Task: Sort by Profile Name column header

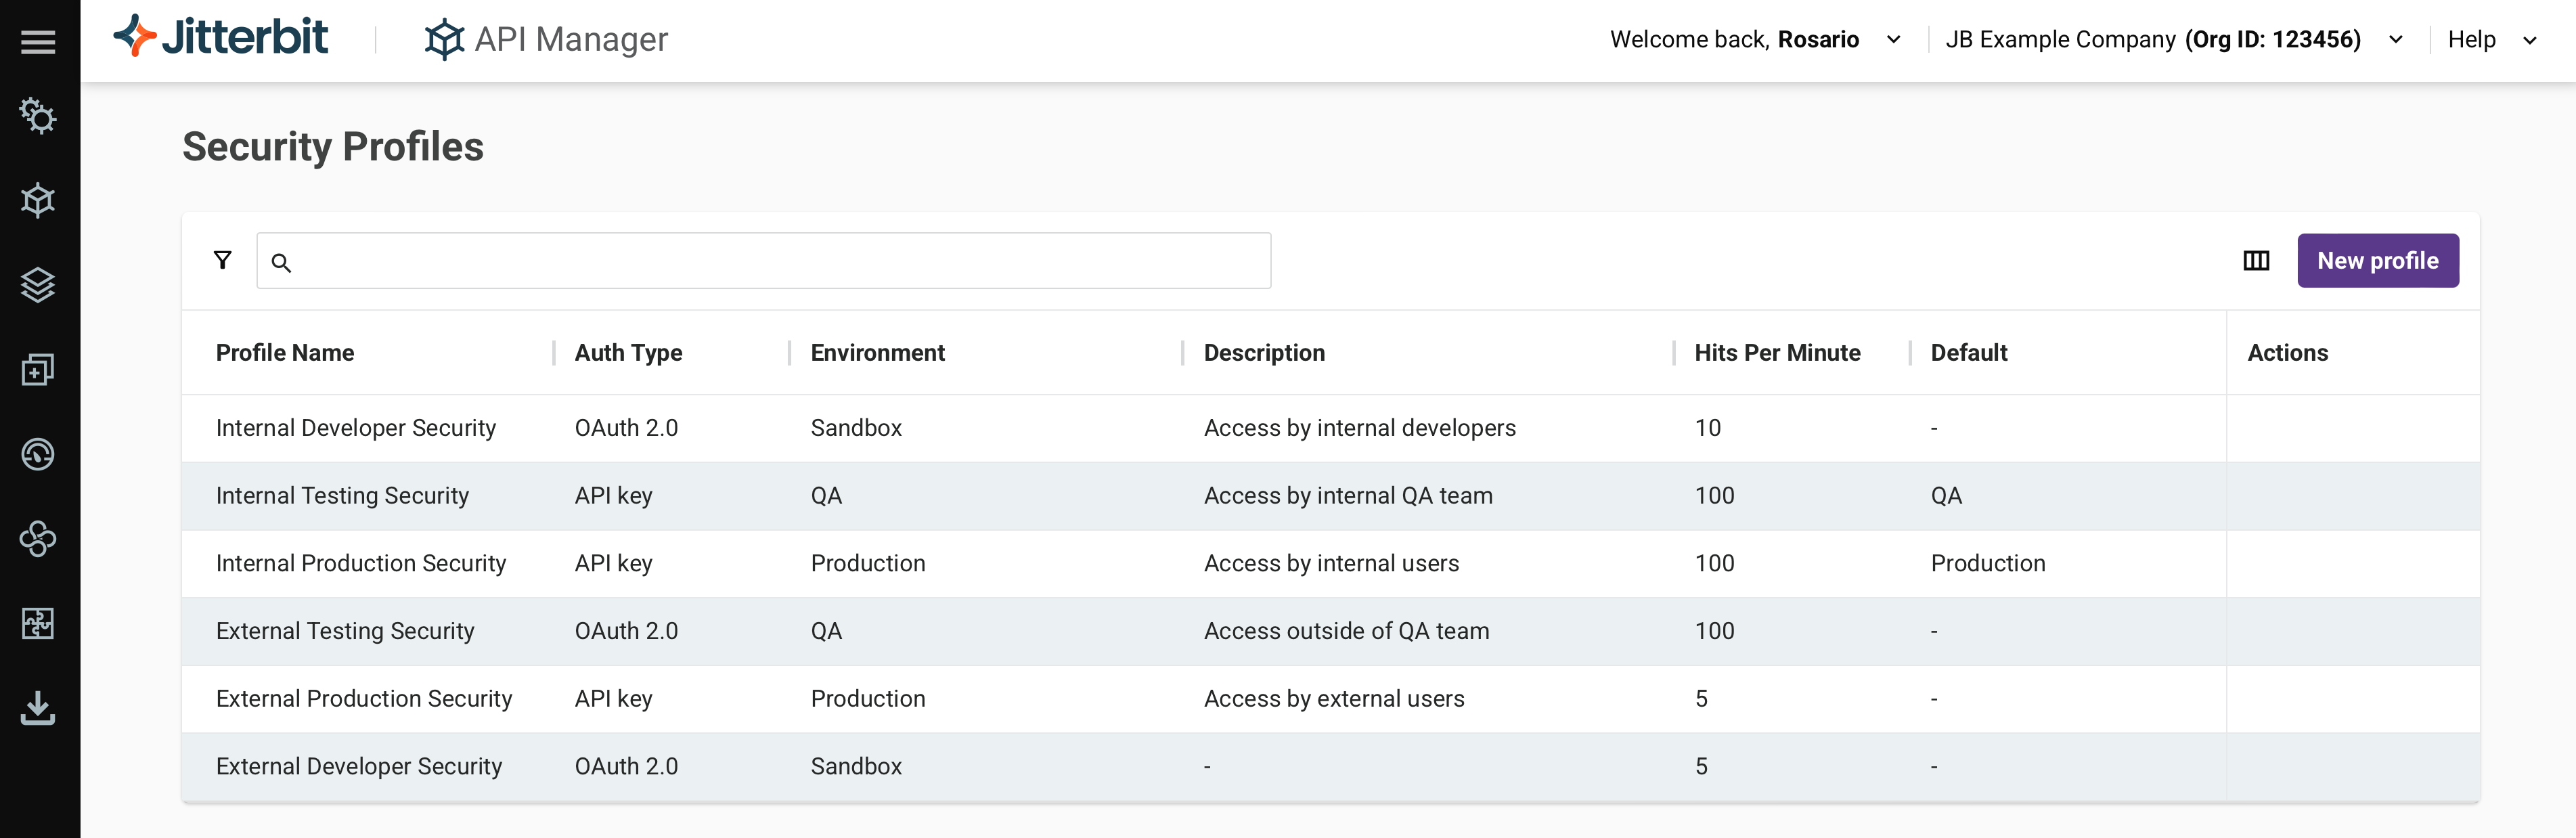Action: click(x=285, y=353)
